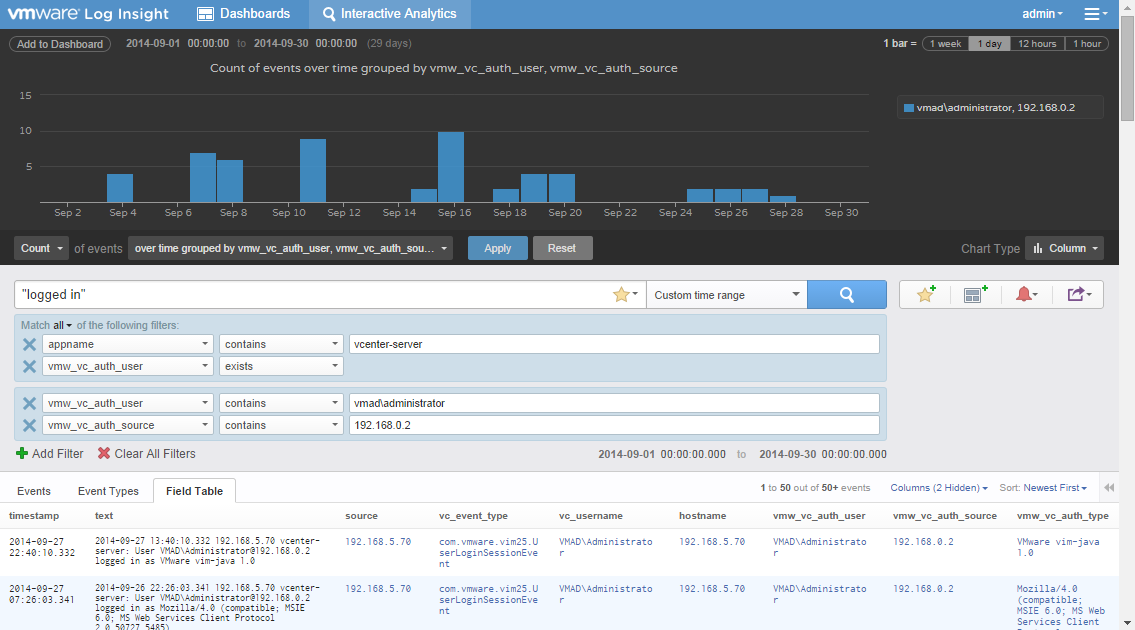This screenshot has width=1135, height=630.
Task: Click the source 192.168.5.70 link in the first row
Action: tap(378, 542)
